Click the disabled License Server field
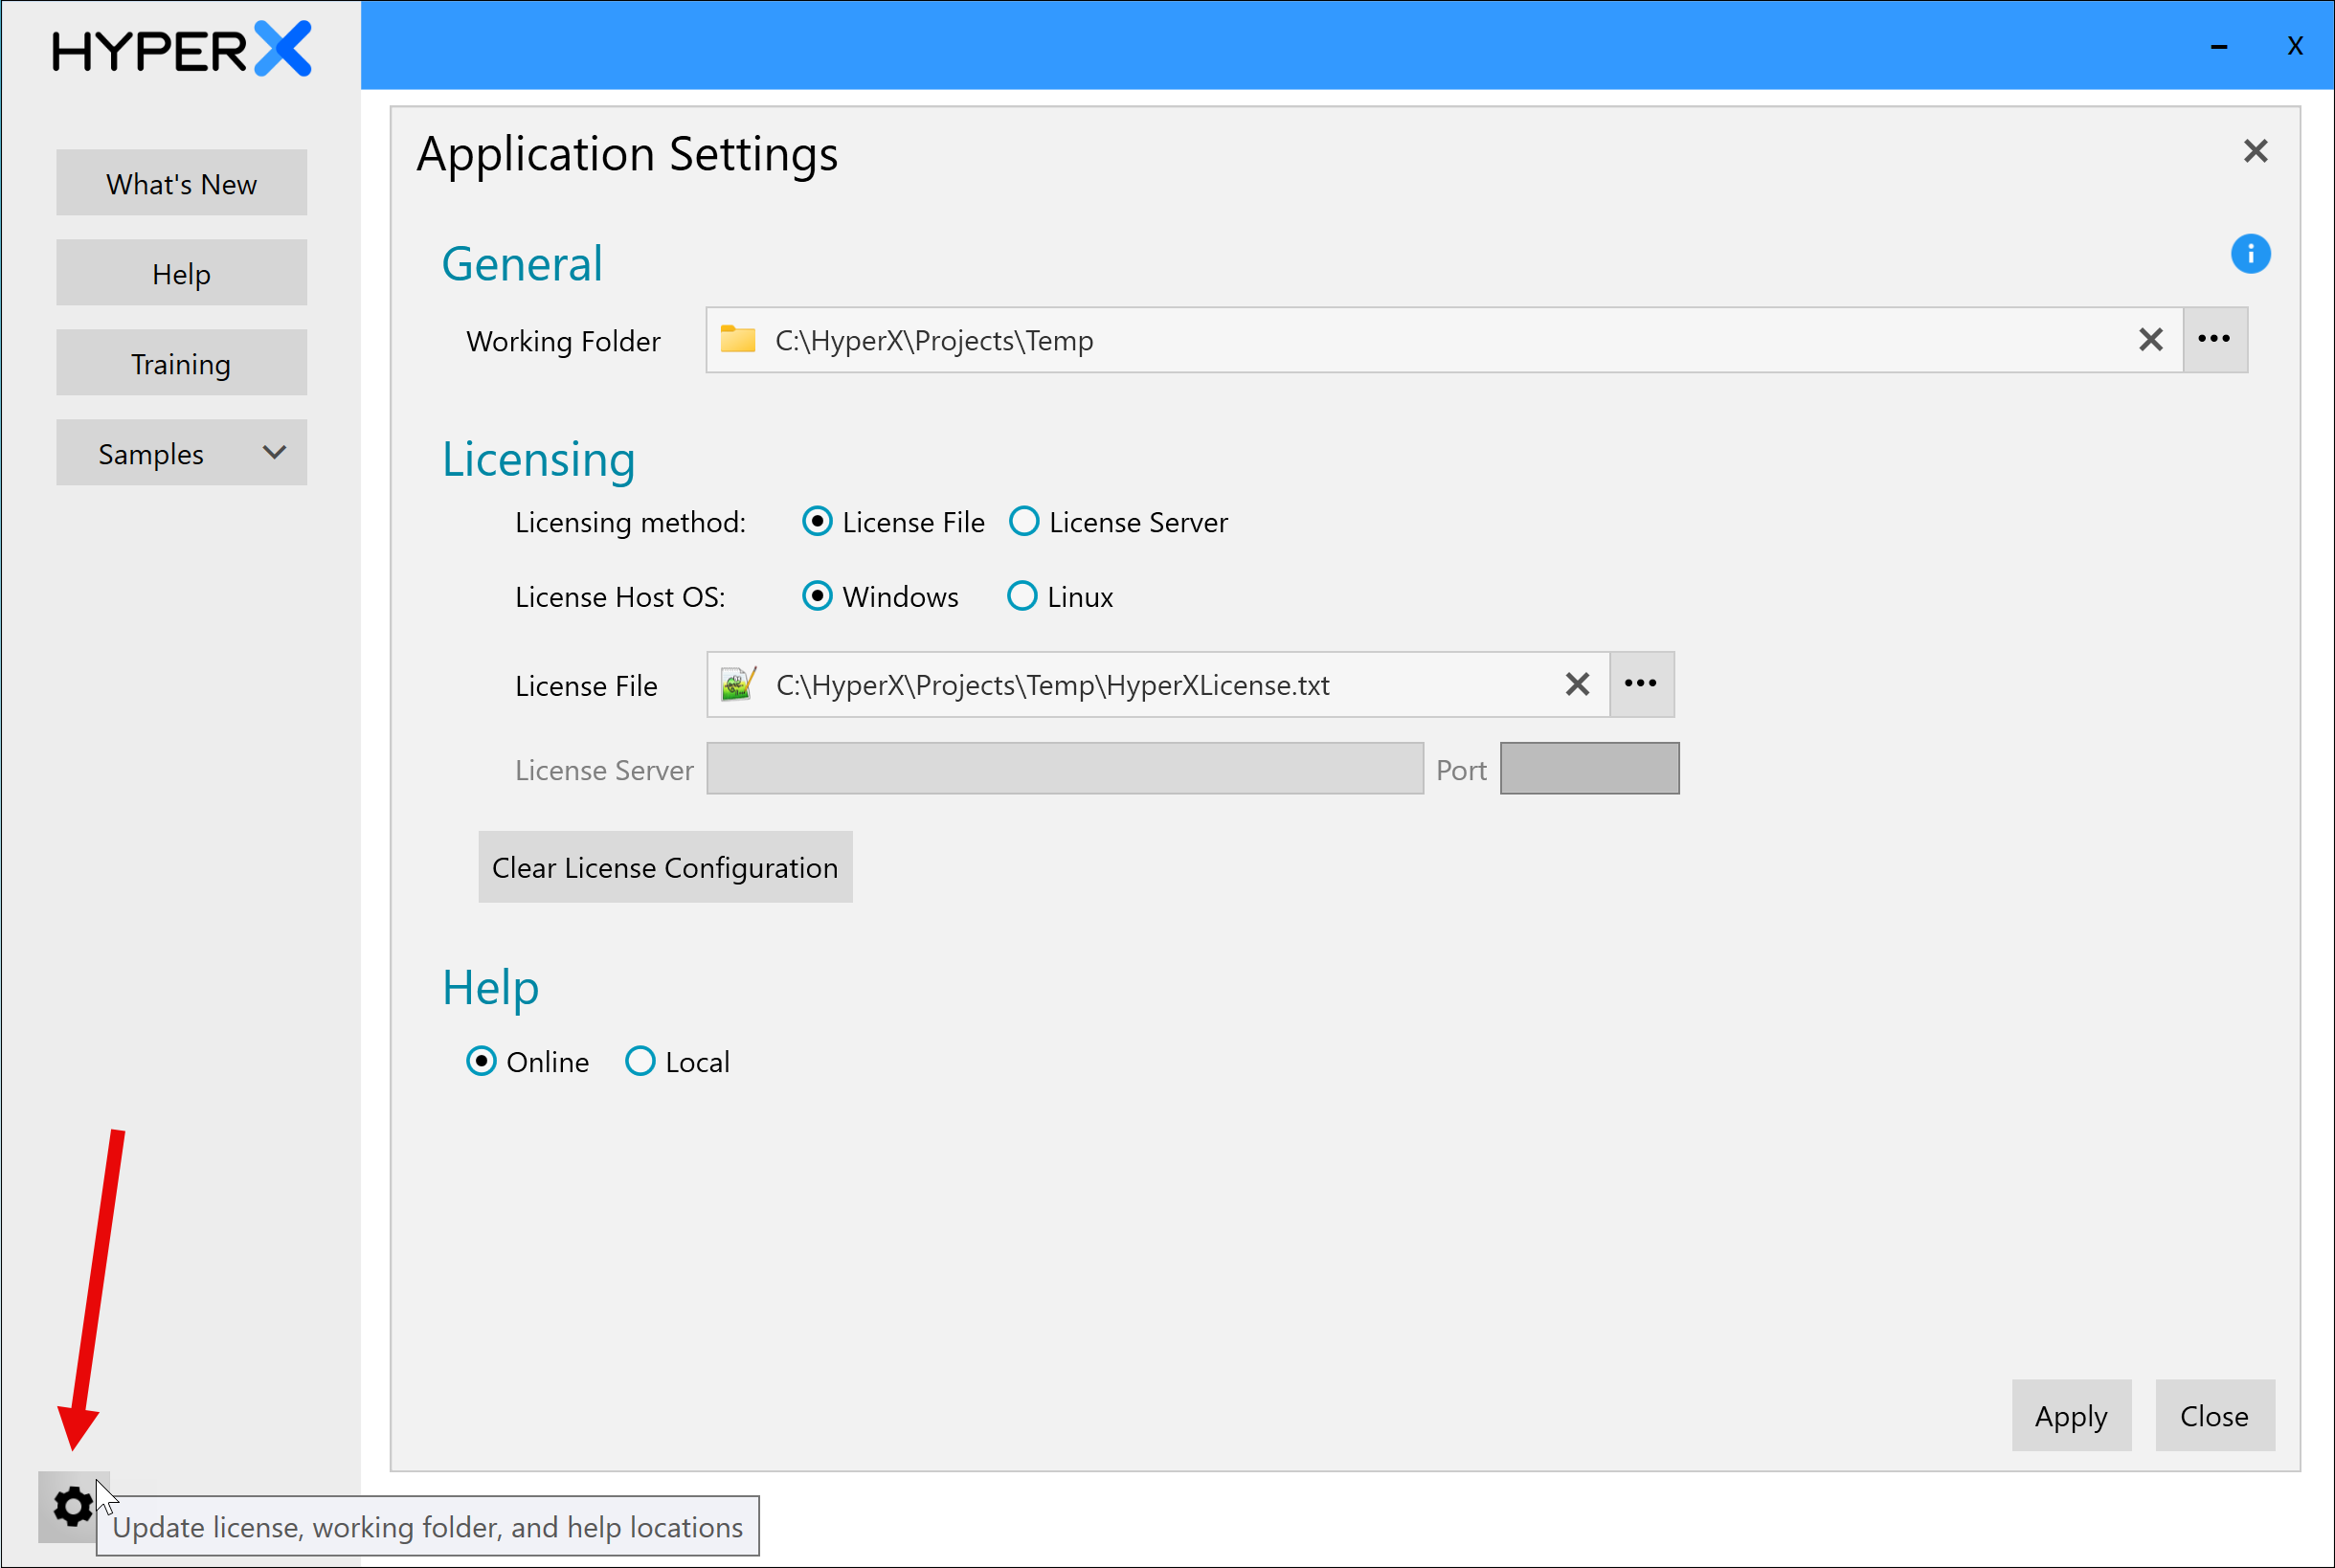2335x1568 pixels. (x=1064, y=768)
